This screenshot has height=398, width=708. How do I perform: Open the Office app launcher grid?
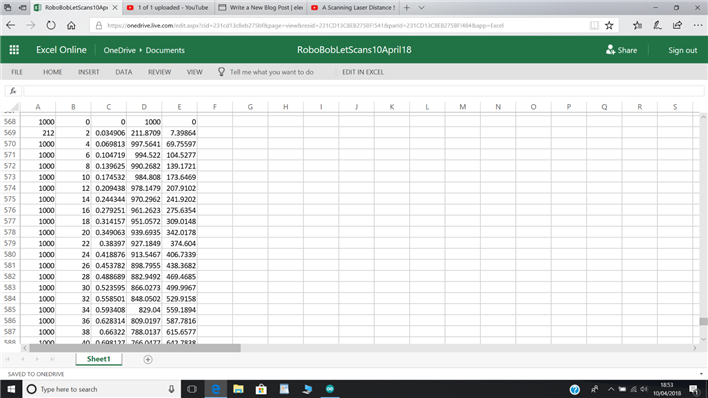[14, 50]
